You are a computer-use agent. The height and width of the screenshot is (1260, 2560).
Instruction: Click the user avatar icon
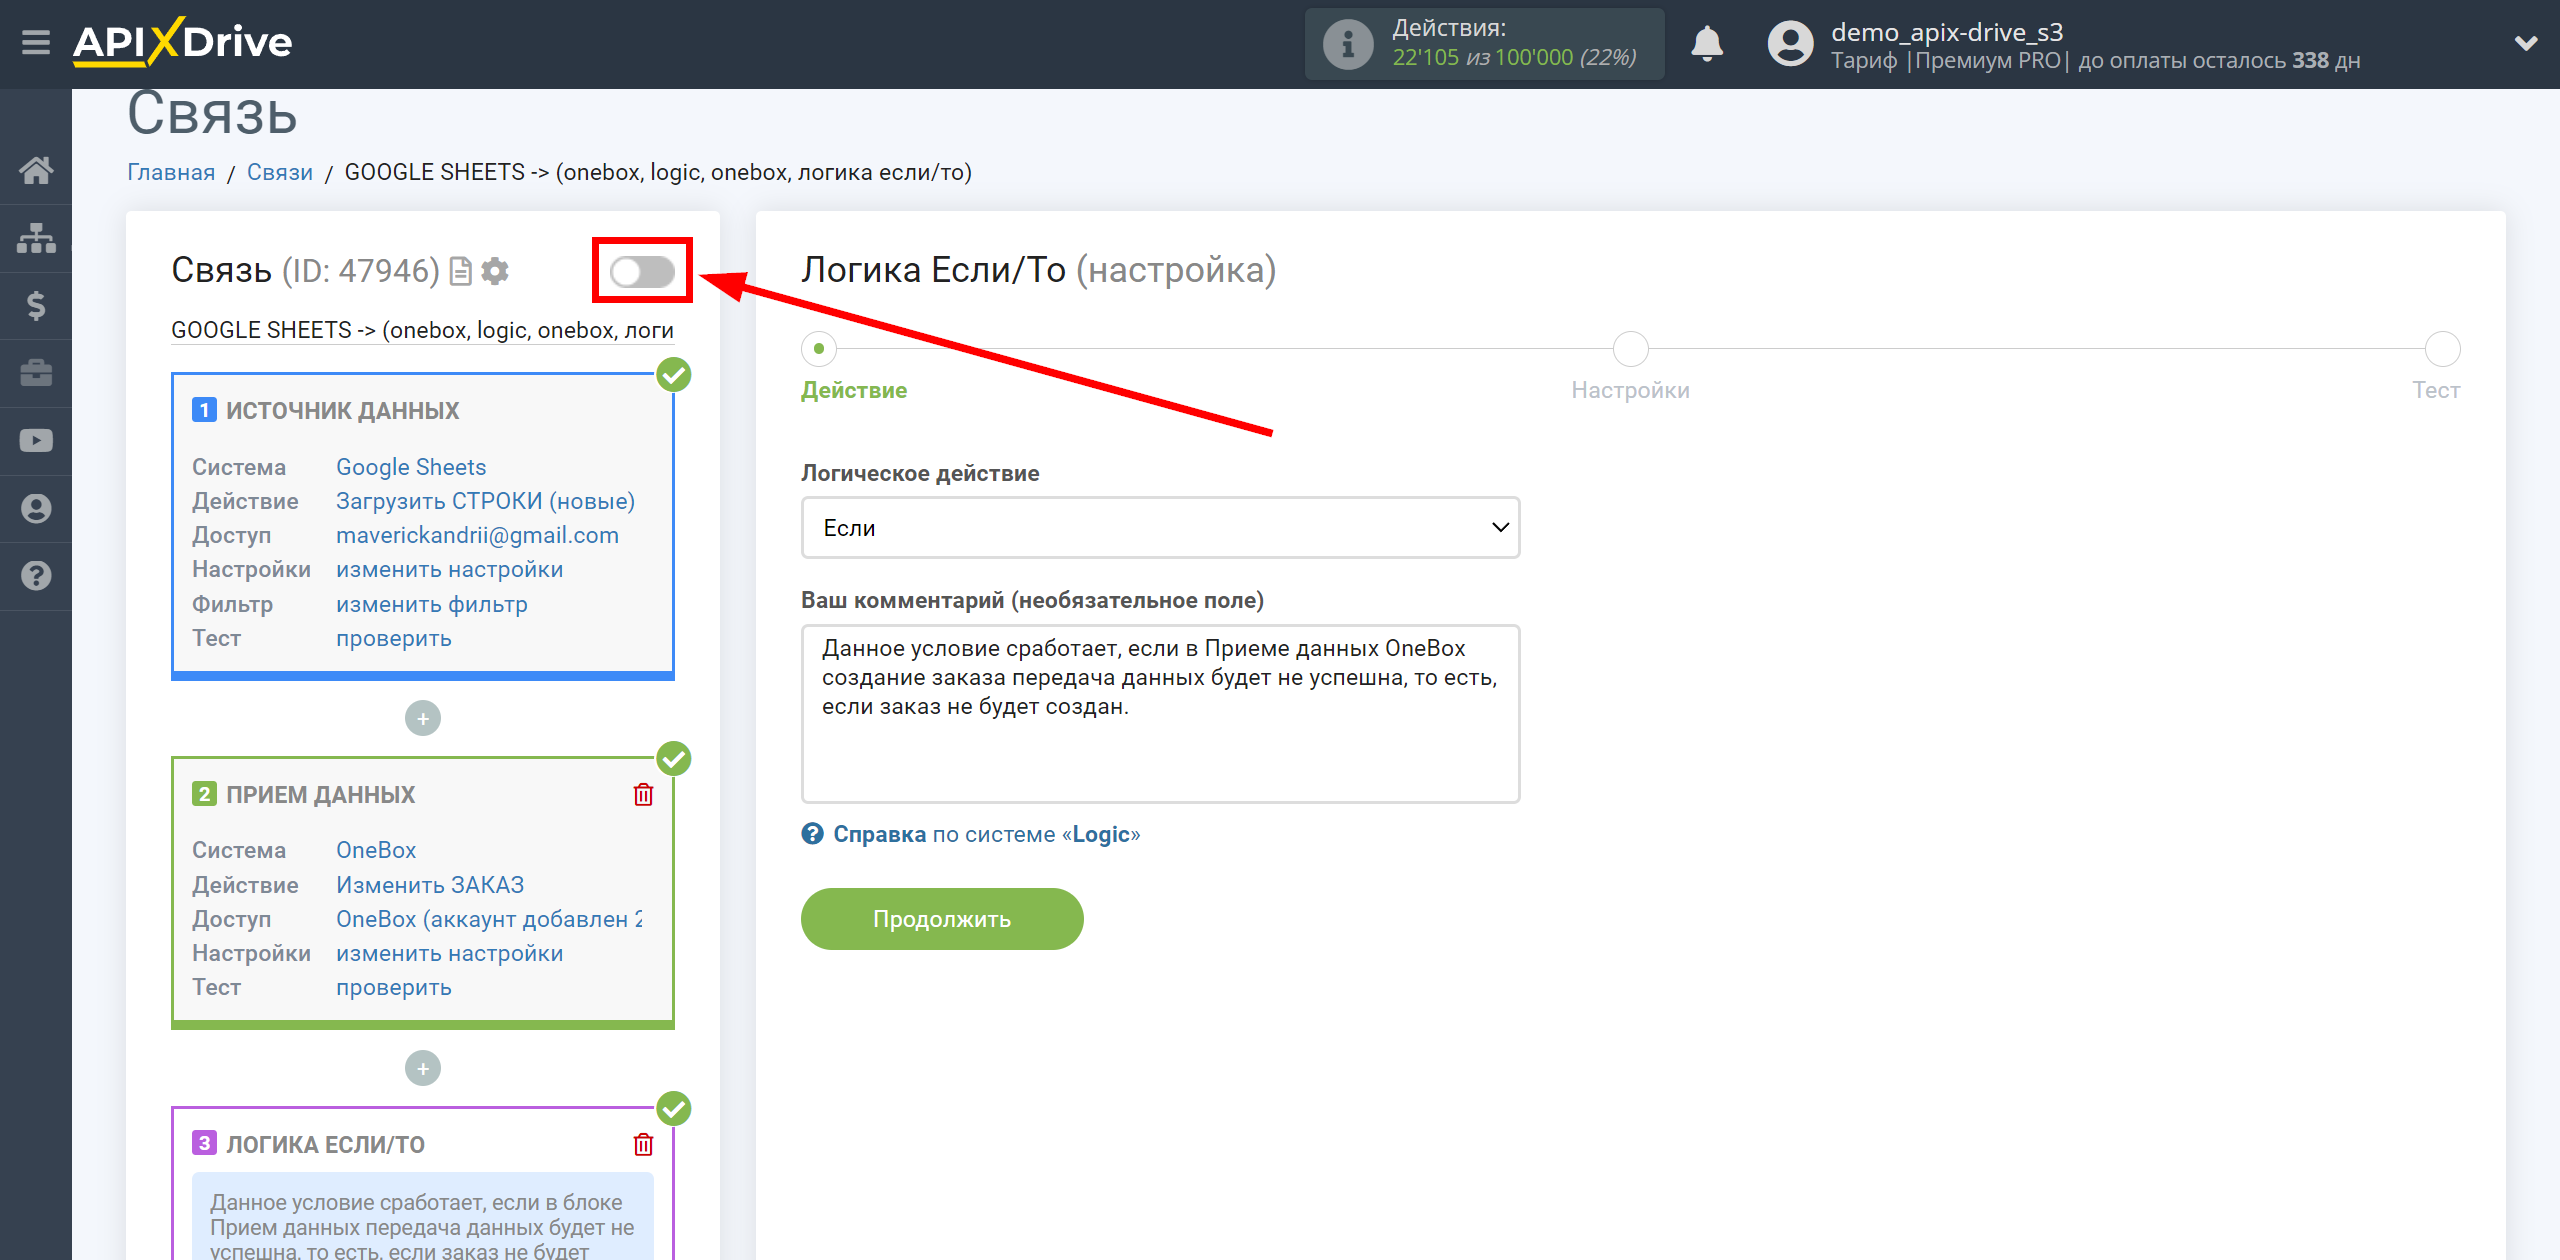[1790, 44]
